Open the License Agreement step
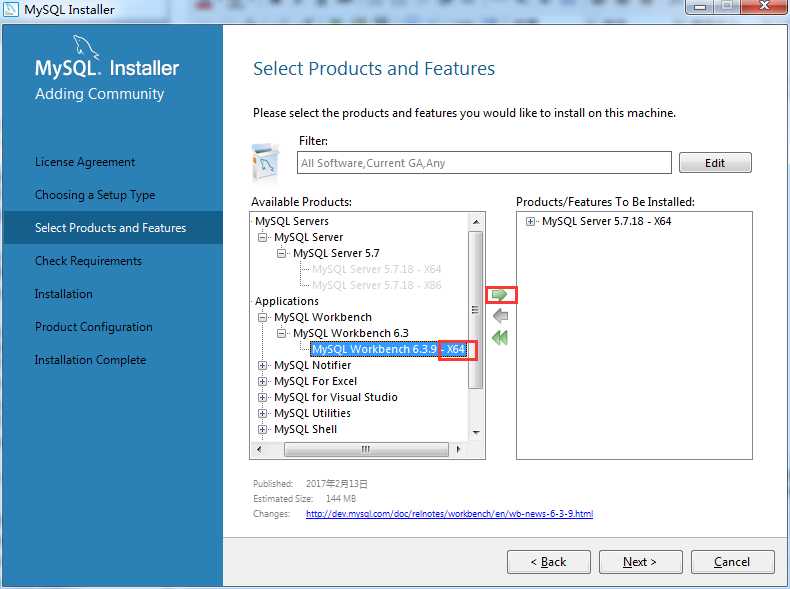The image size is (790, 589). click(85, 162)
